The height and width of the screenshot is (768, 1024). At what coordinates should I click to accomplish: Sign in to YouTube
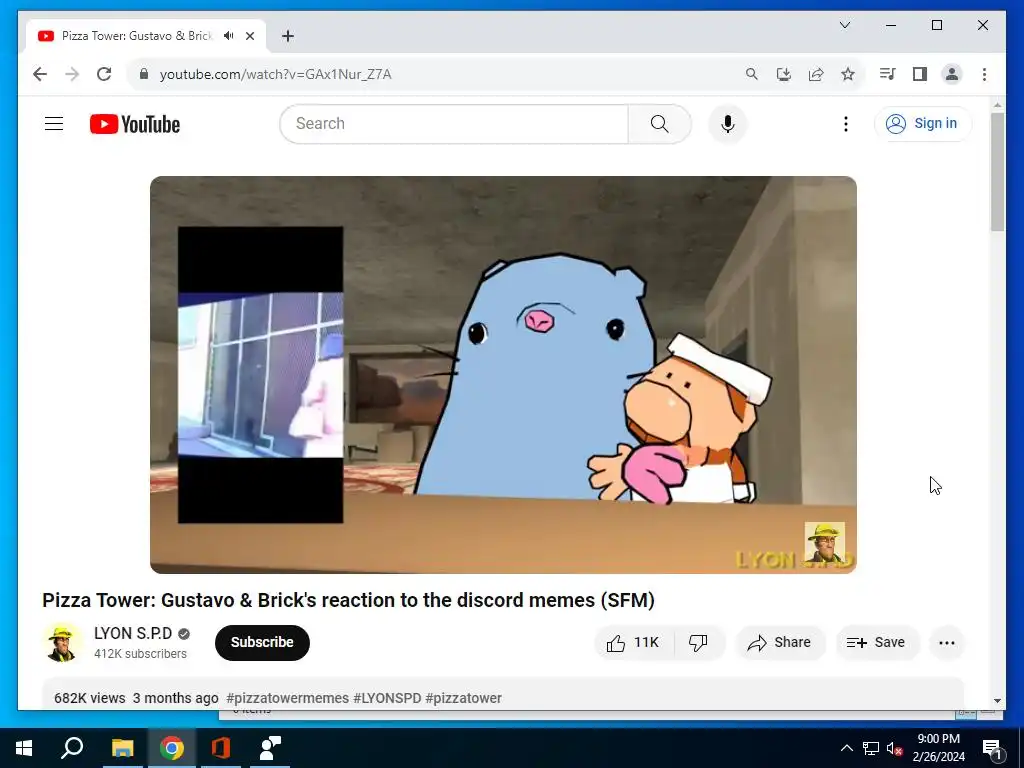click(x=923, y=123)
